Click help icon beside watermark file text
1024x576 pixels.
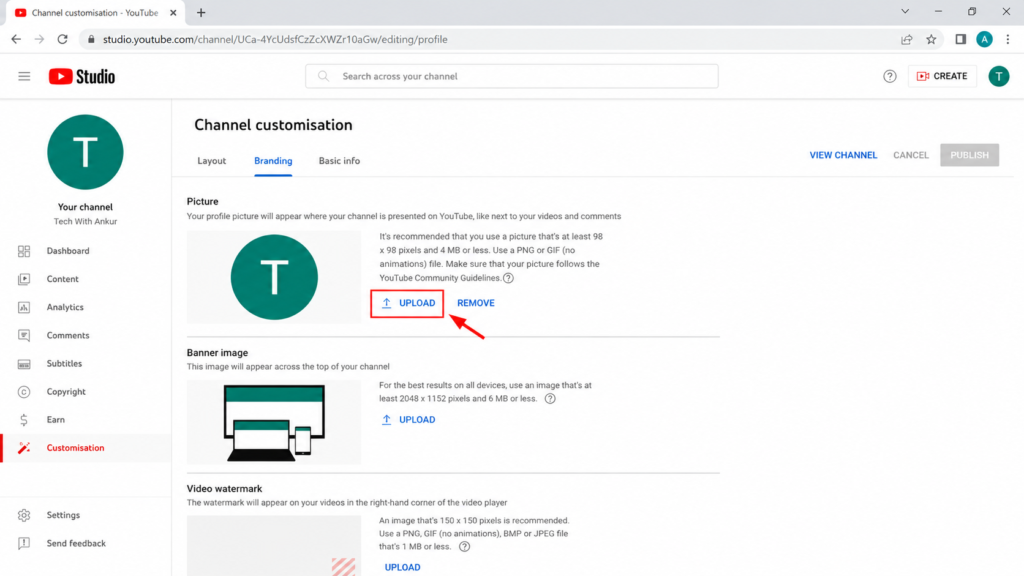tap(464, 547)
